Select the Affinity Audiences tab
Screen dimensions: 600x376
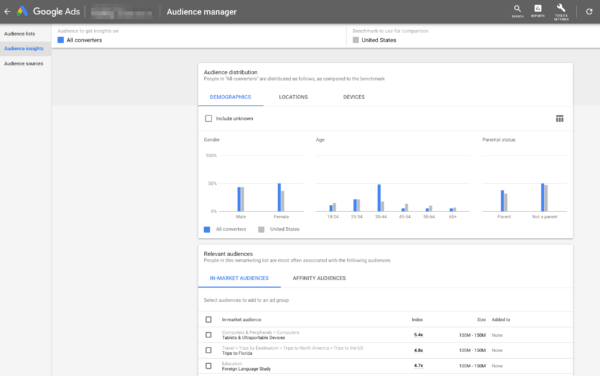319,278
